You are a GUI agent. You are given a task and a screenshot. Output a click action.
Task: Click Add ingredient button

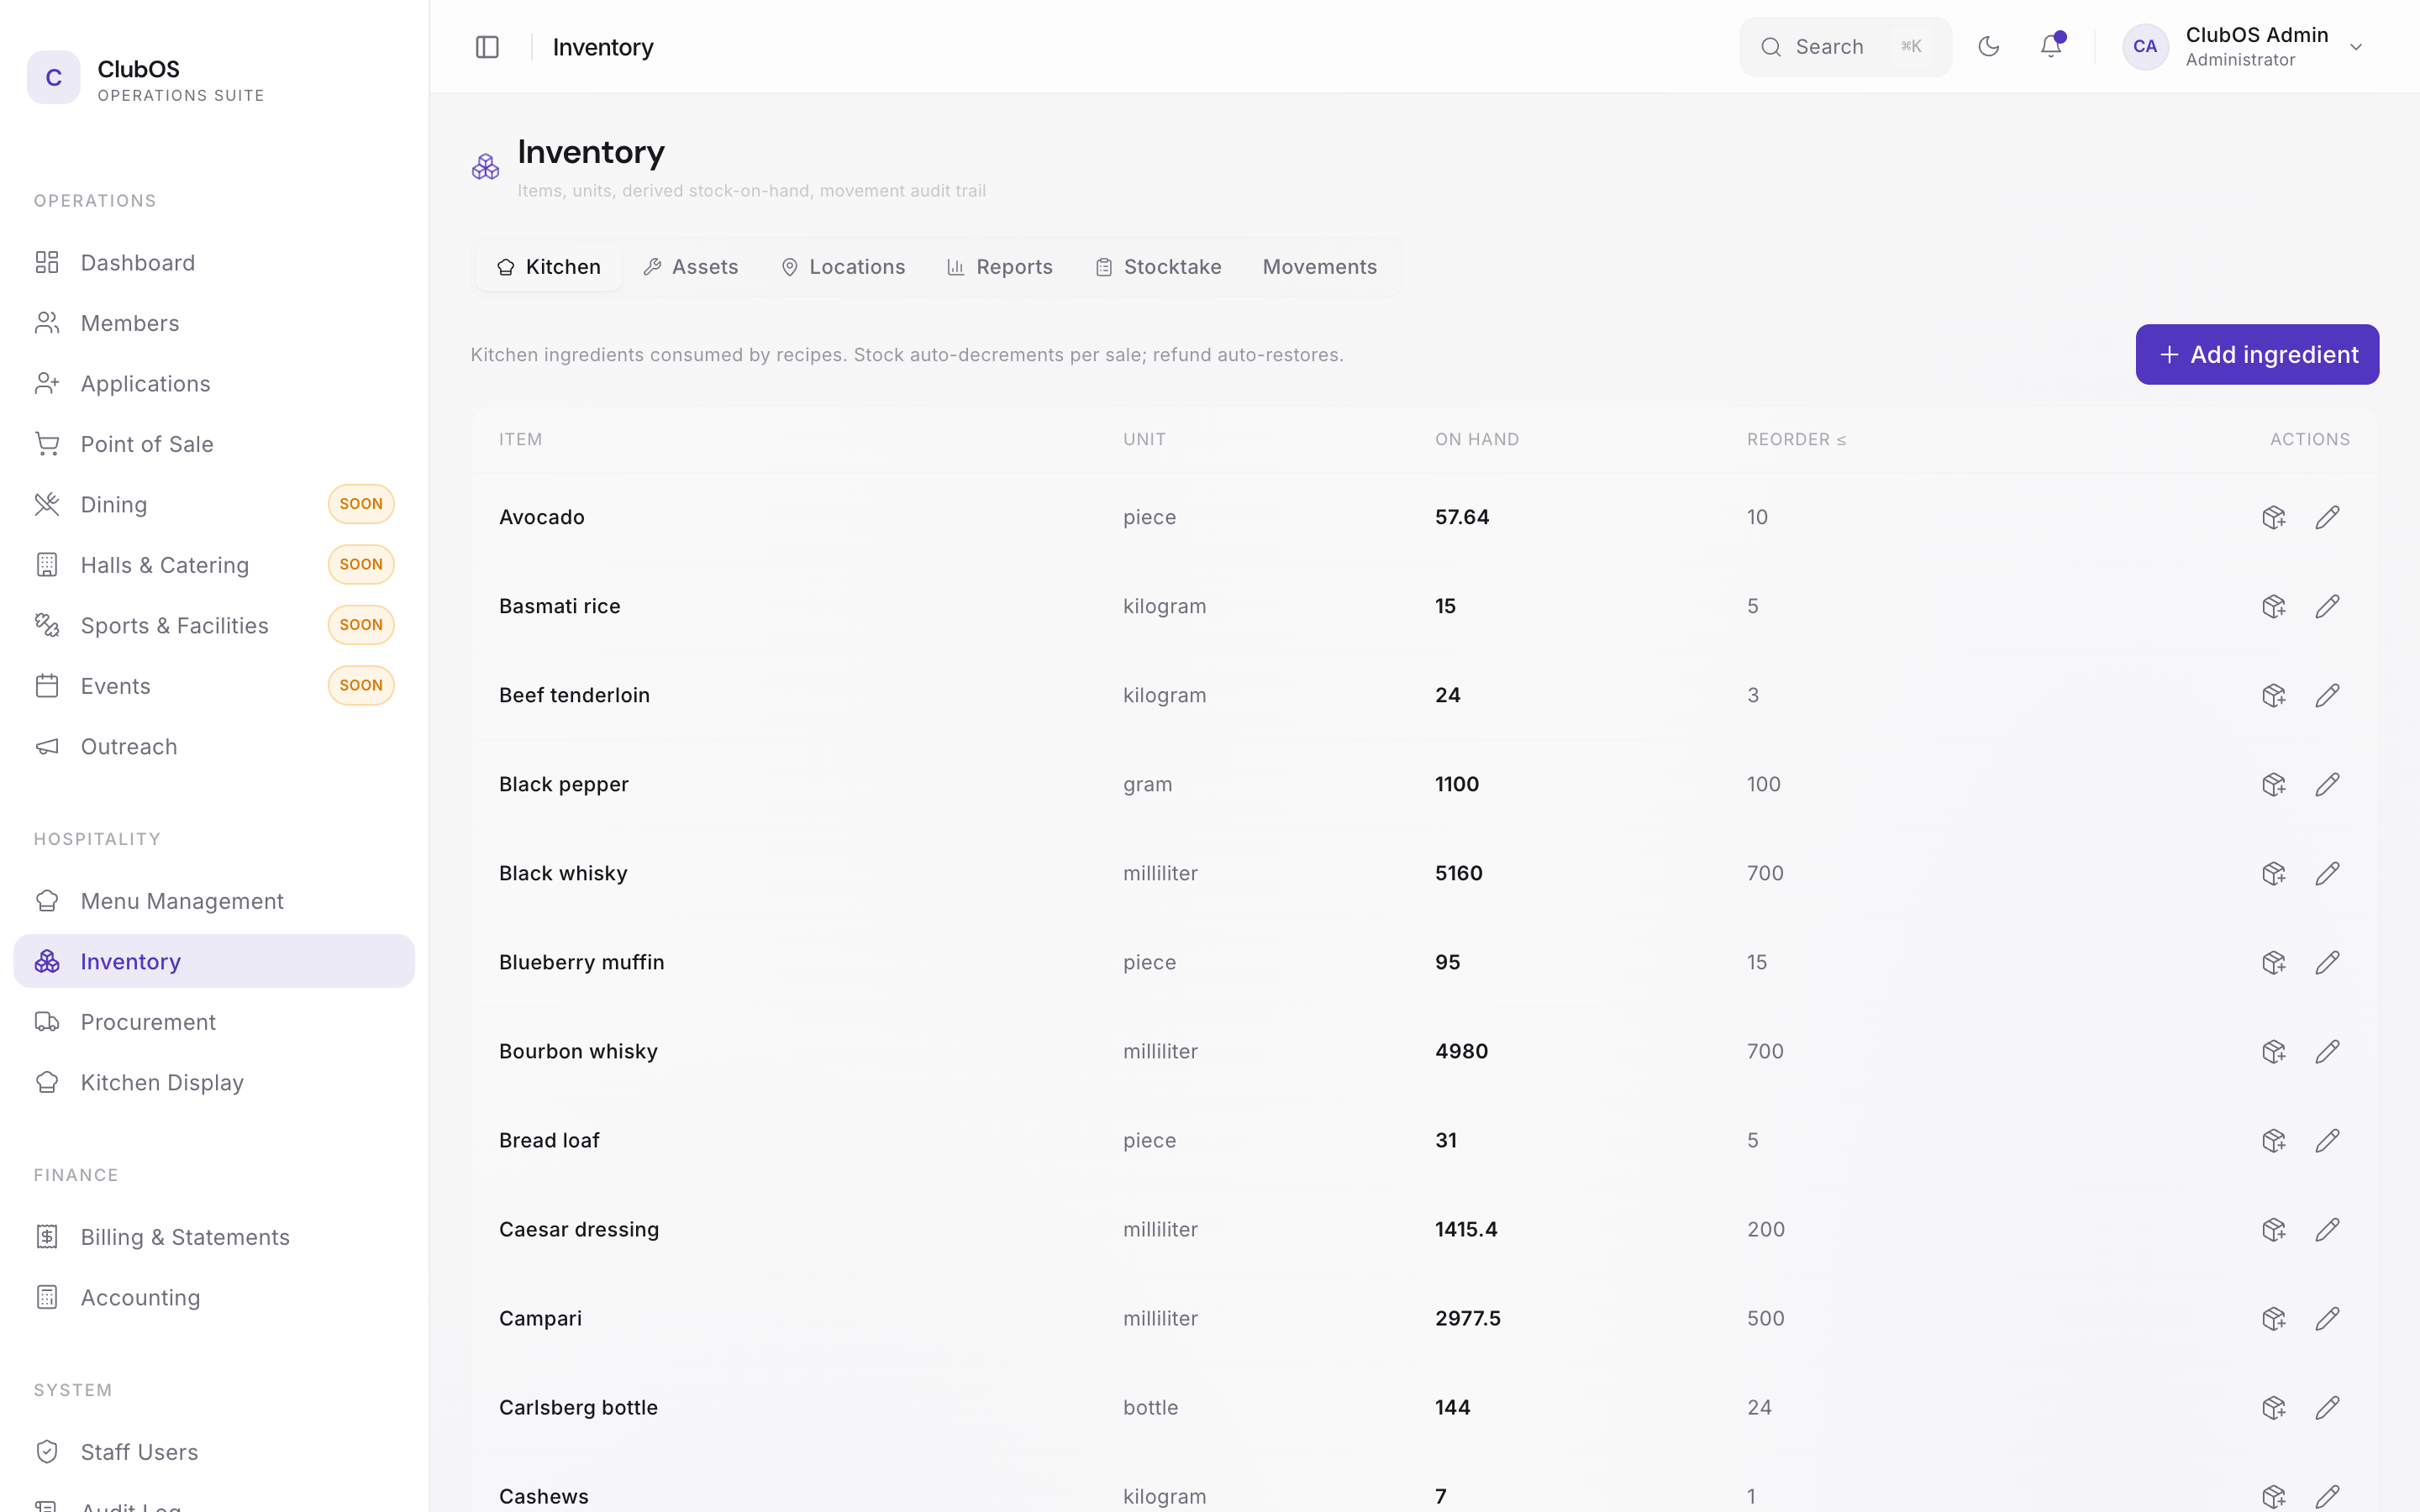coord(2257,354)
